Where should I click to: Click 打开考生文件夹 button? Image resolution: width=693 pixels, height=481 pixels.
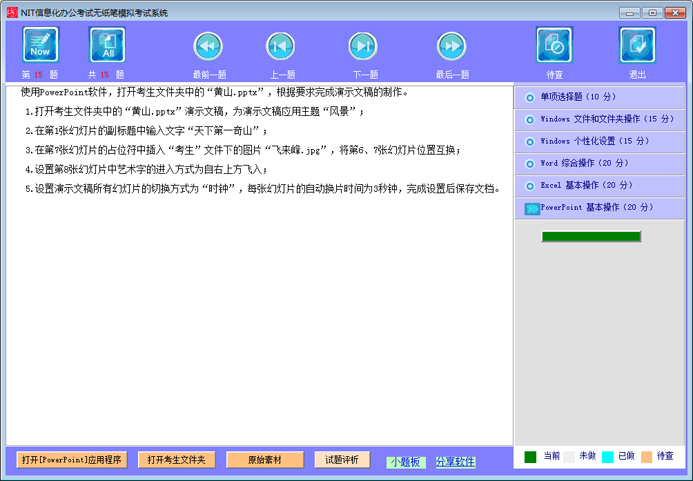point(176,460)
